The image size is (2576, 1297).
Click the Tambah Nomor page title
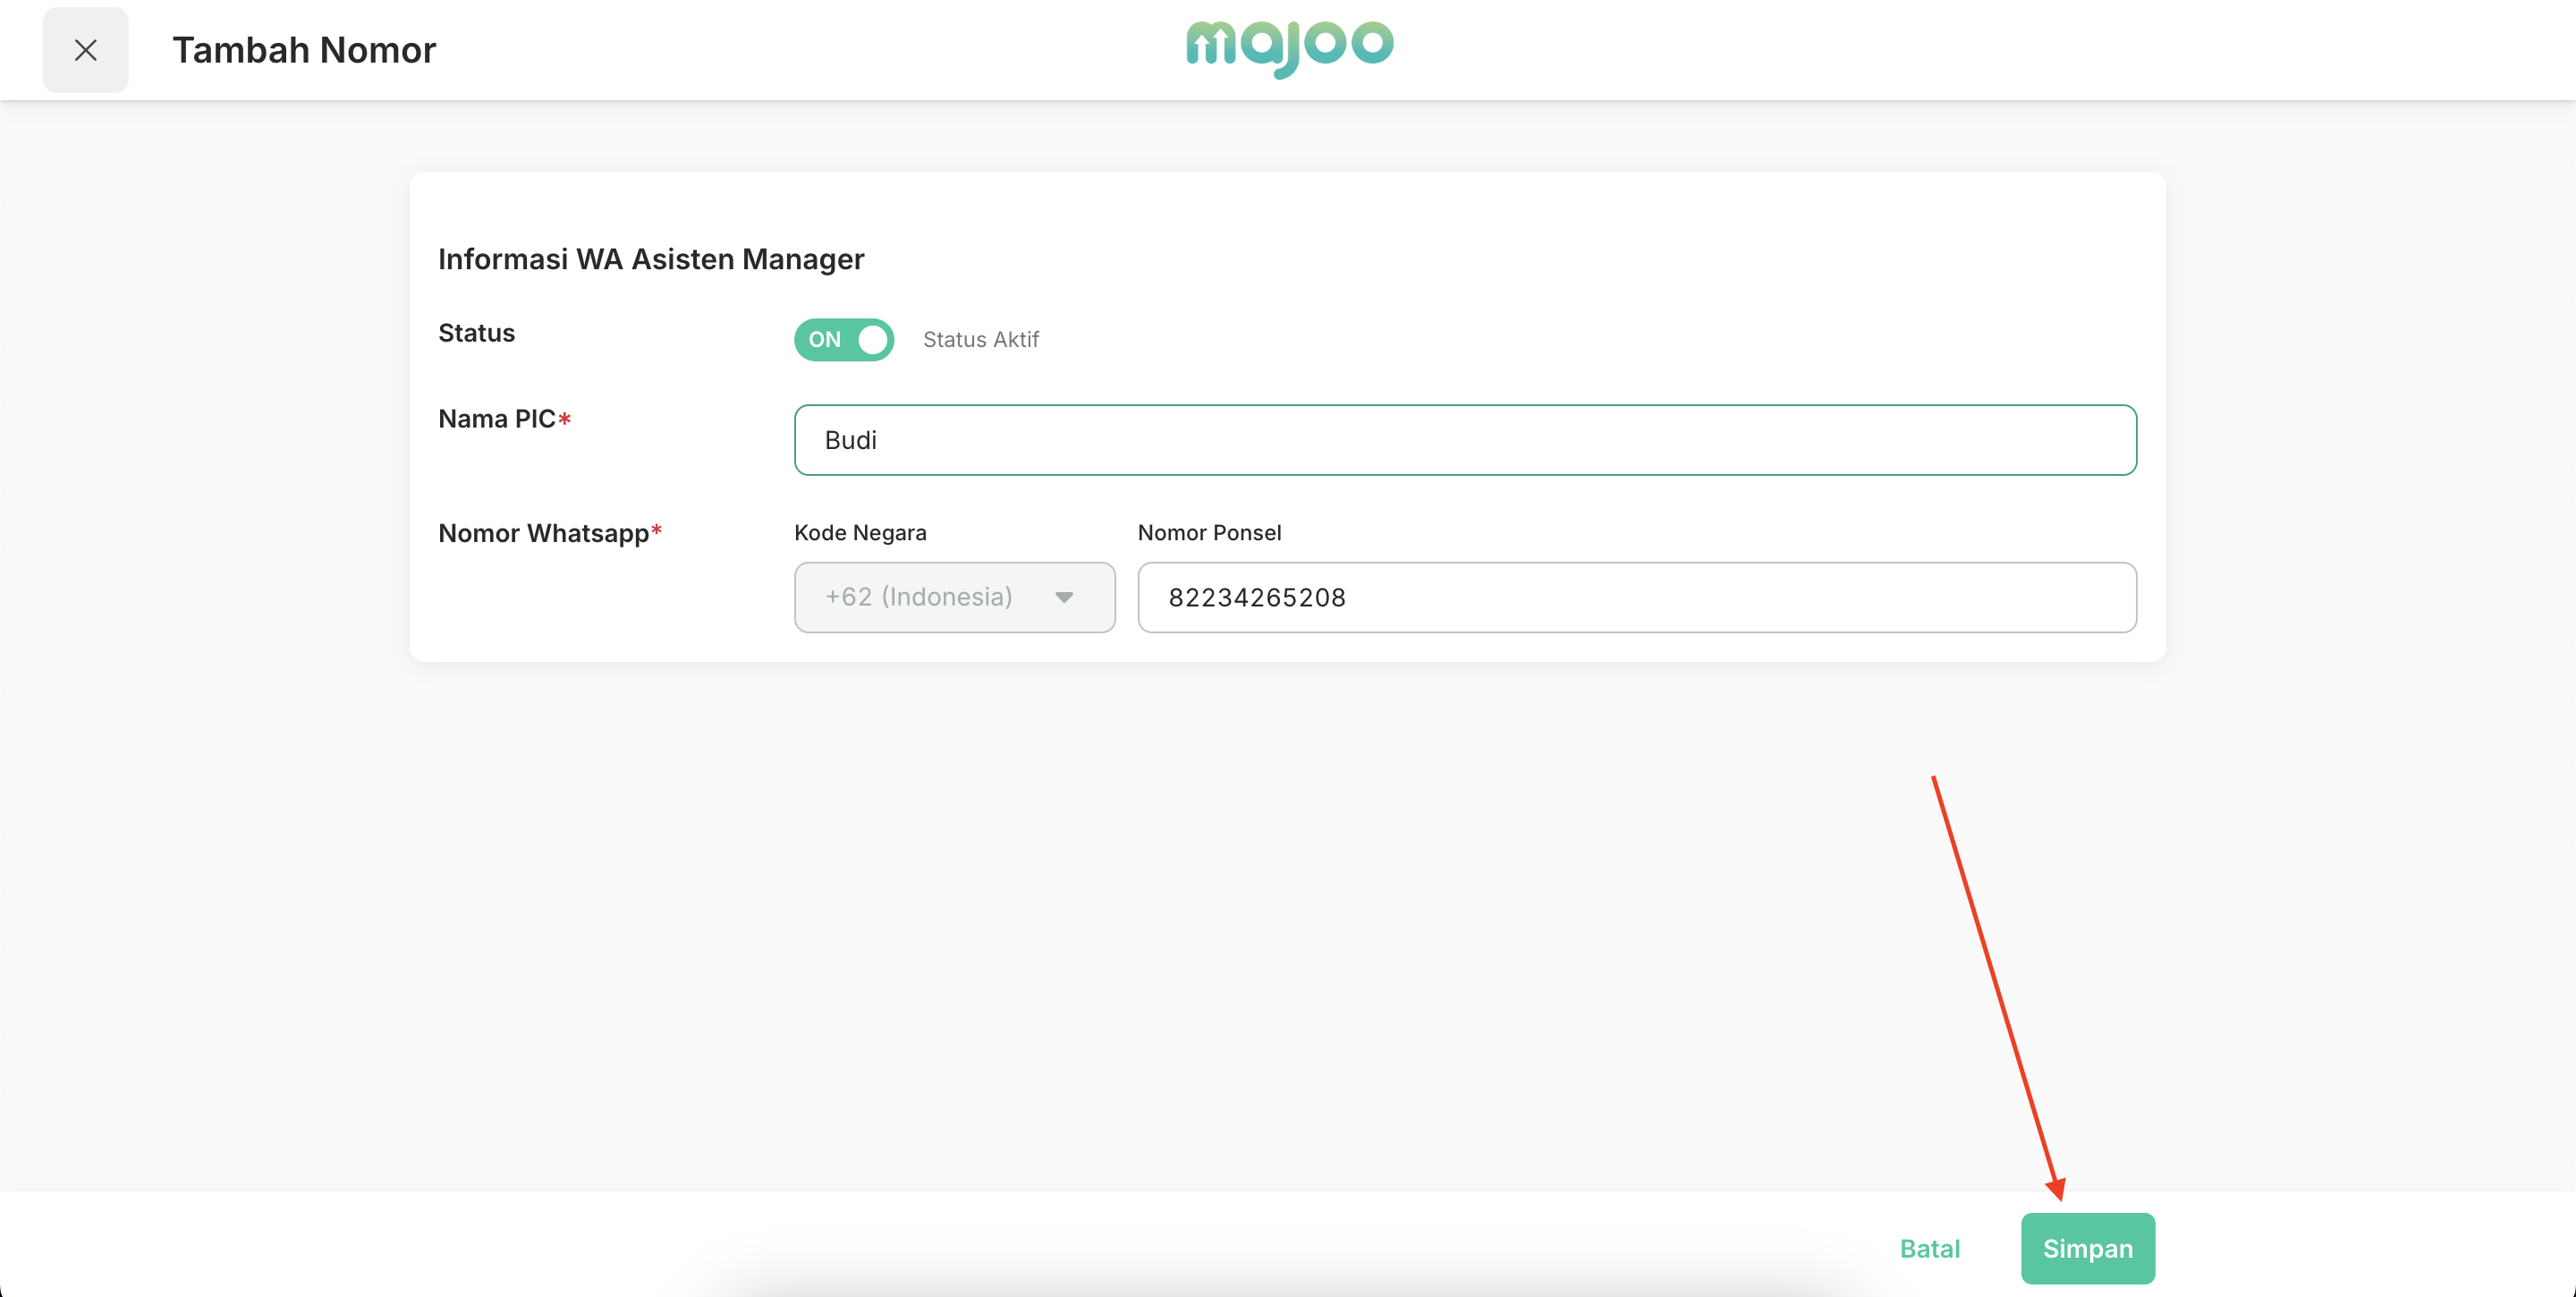pos(304,50)
